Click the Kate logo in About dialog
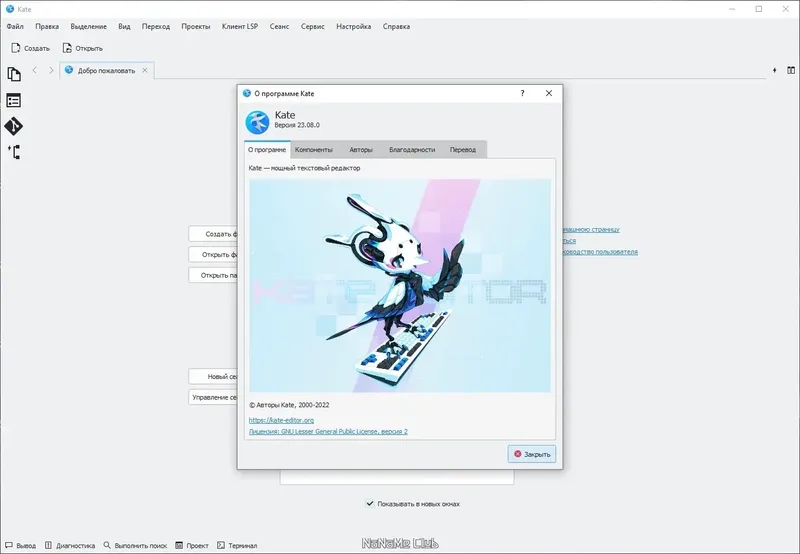This screenshot has height=554, width=800. tap(257, 122)
